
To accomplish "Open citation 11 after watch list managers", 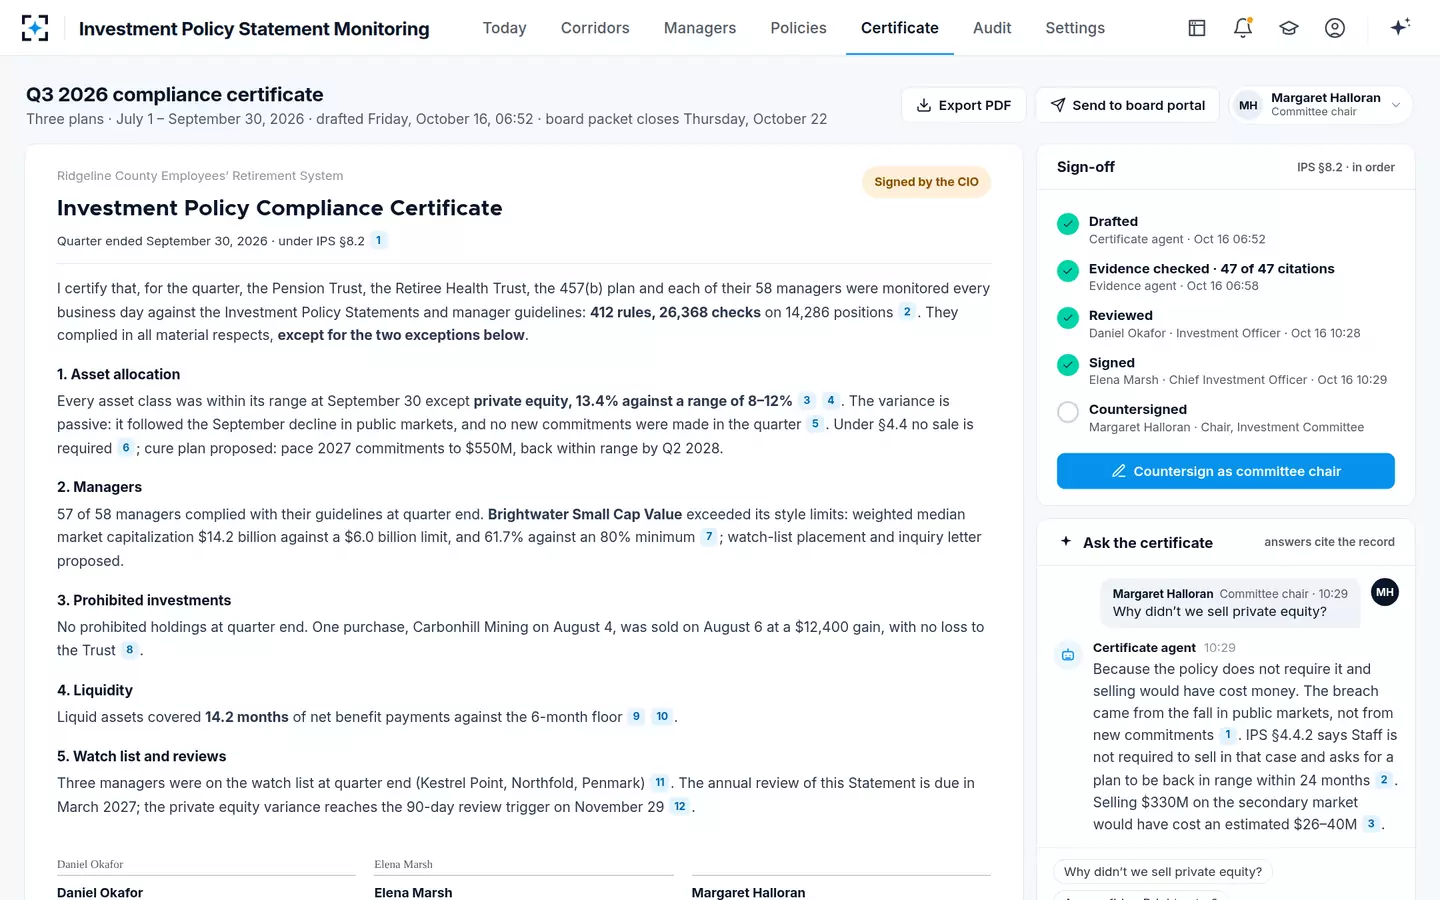I will tap(660, 783).
